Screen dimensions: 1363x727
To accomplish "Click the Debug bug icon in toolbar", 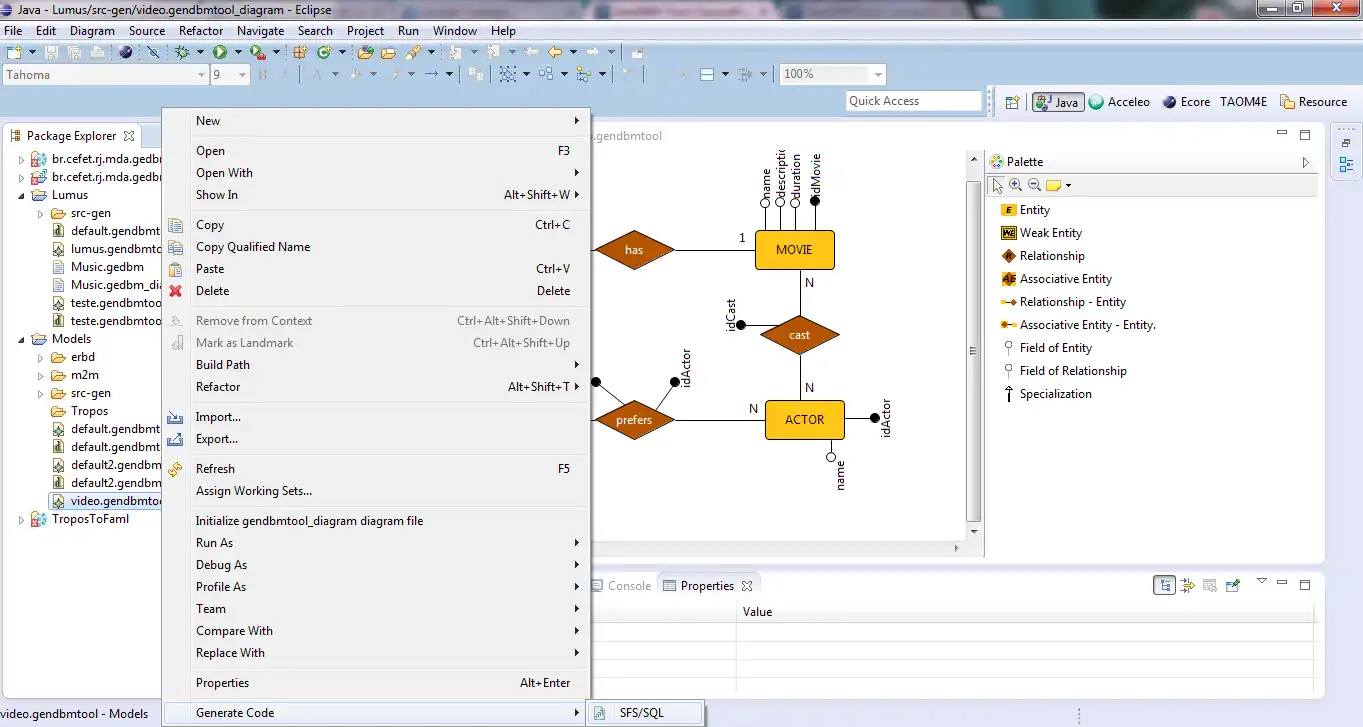I will pyautogui.click(x=182, y=52).
